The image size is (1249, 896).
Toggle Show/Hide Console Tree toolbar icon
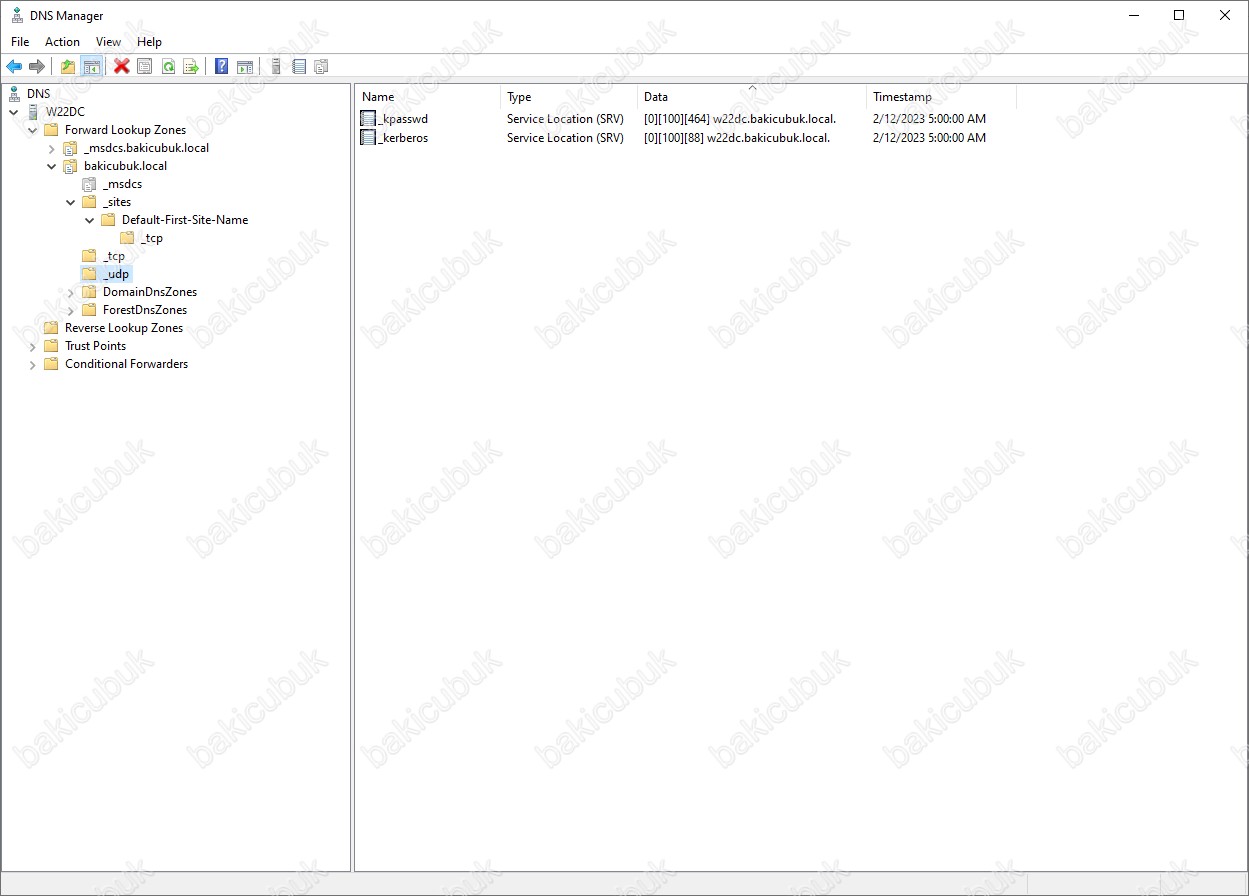pyautogui.click(x=91, y=67)
